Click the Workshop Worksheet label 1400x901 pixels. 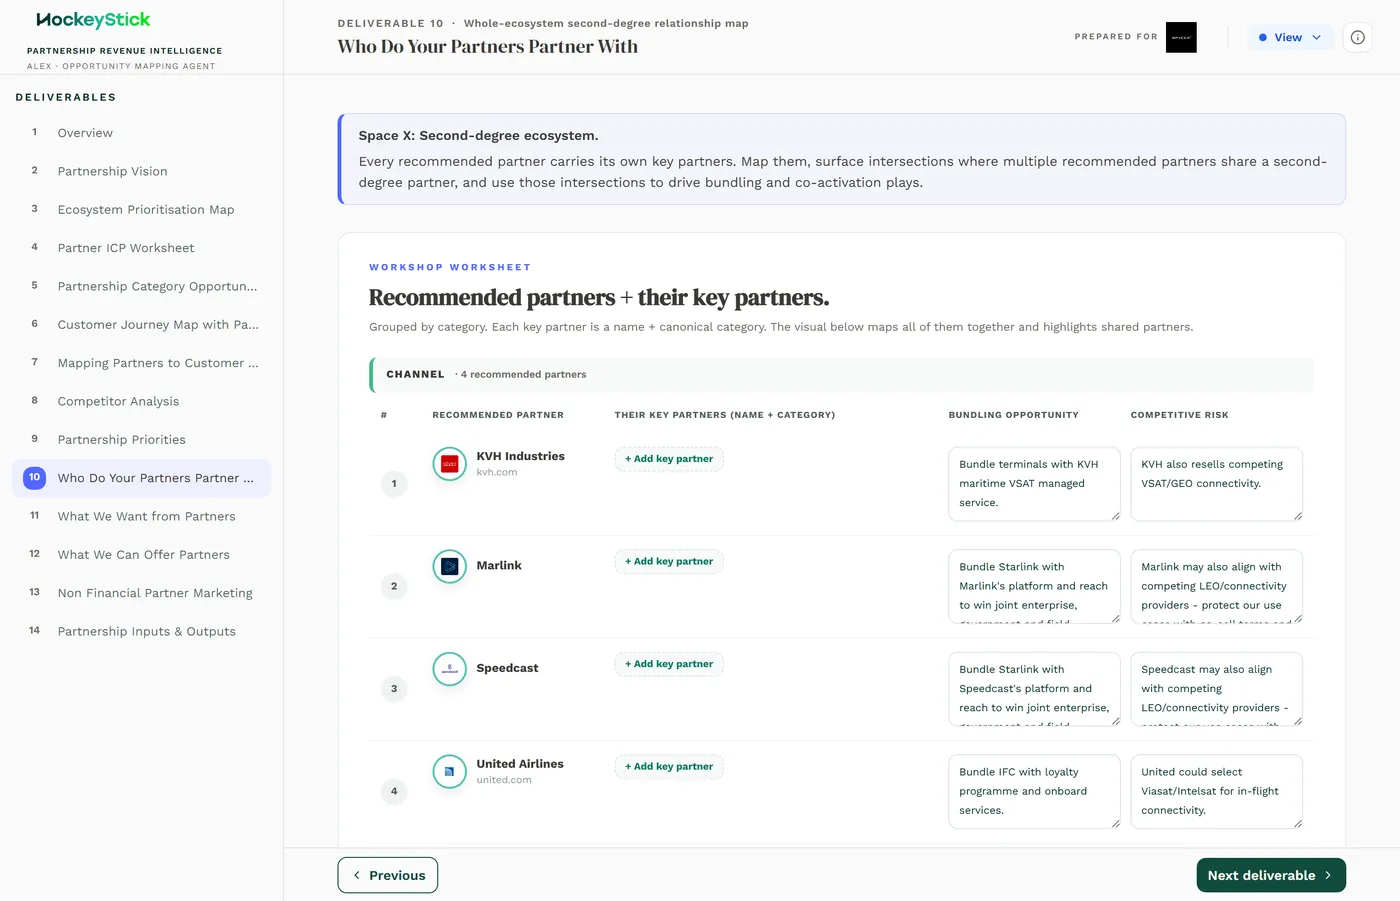pyautogui.click(x=450, y=267)
